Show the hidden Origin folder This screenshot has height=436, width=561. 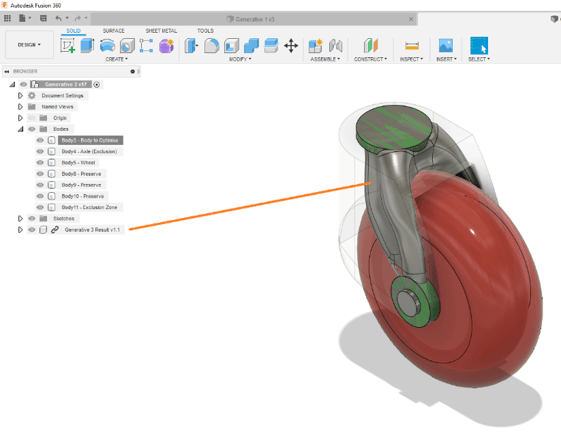point(32,118)
